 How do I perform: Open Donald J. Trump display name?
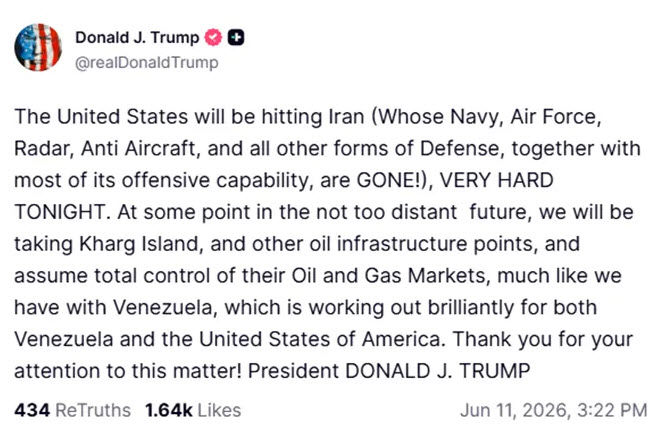[x=137, y=37]
